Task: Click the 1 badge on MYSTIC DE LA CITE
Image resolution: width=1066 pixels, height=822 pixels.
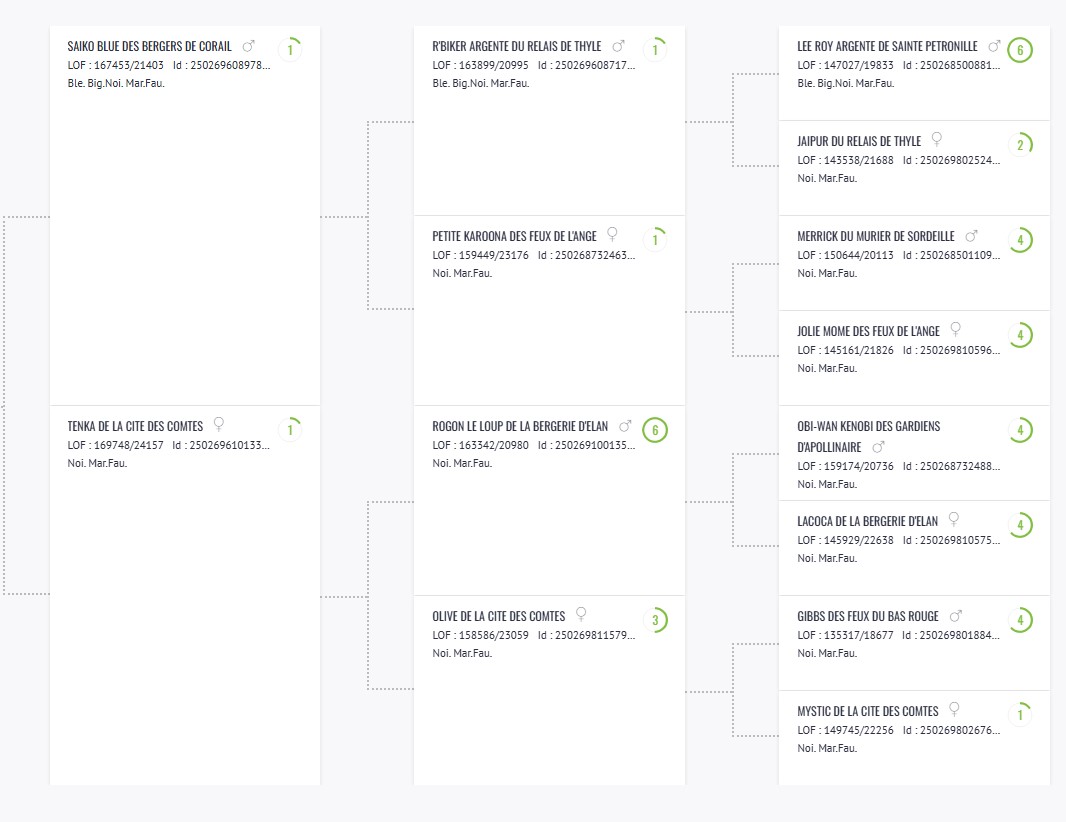Action: point(1020,715)
